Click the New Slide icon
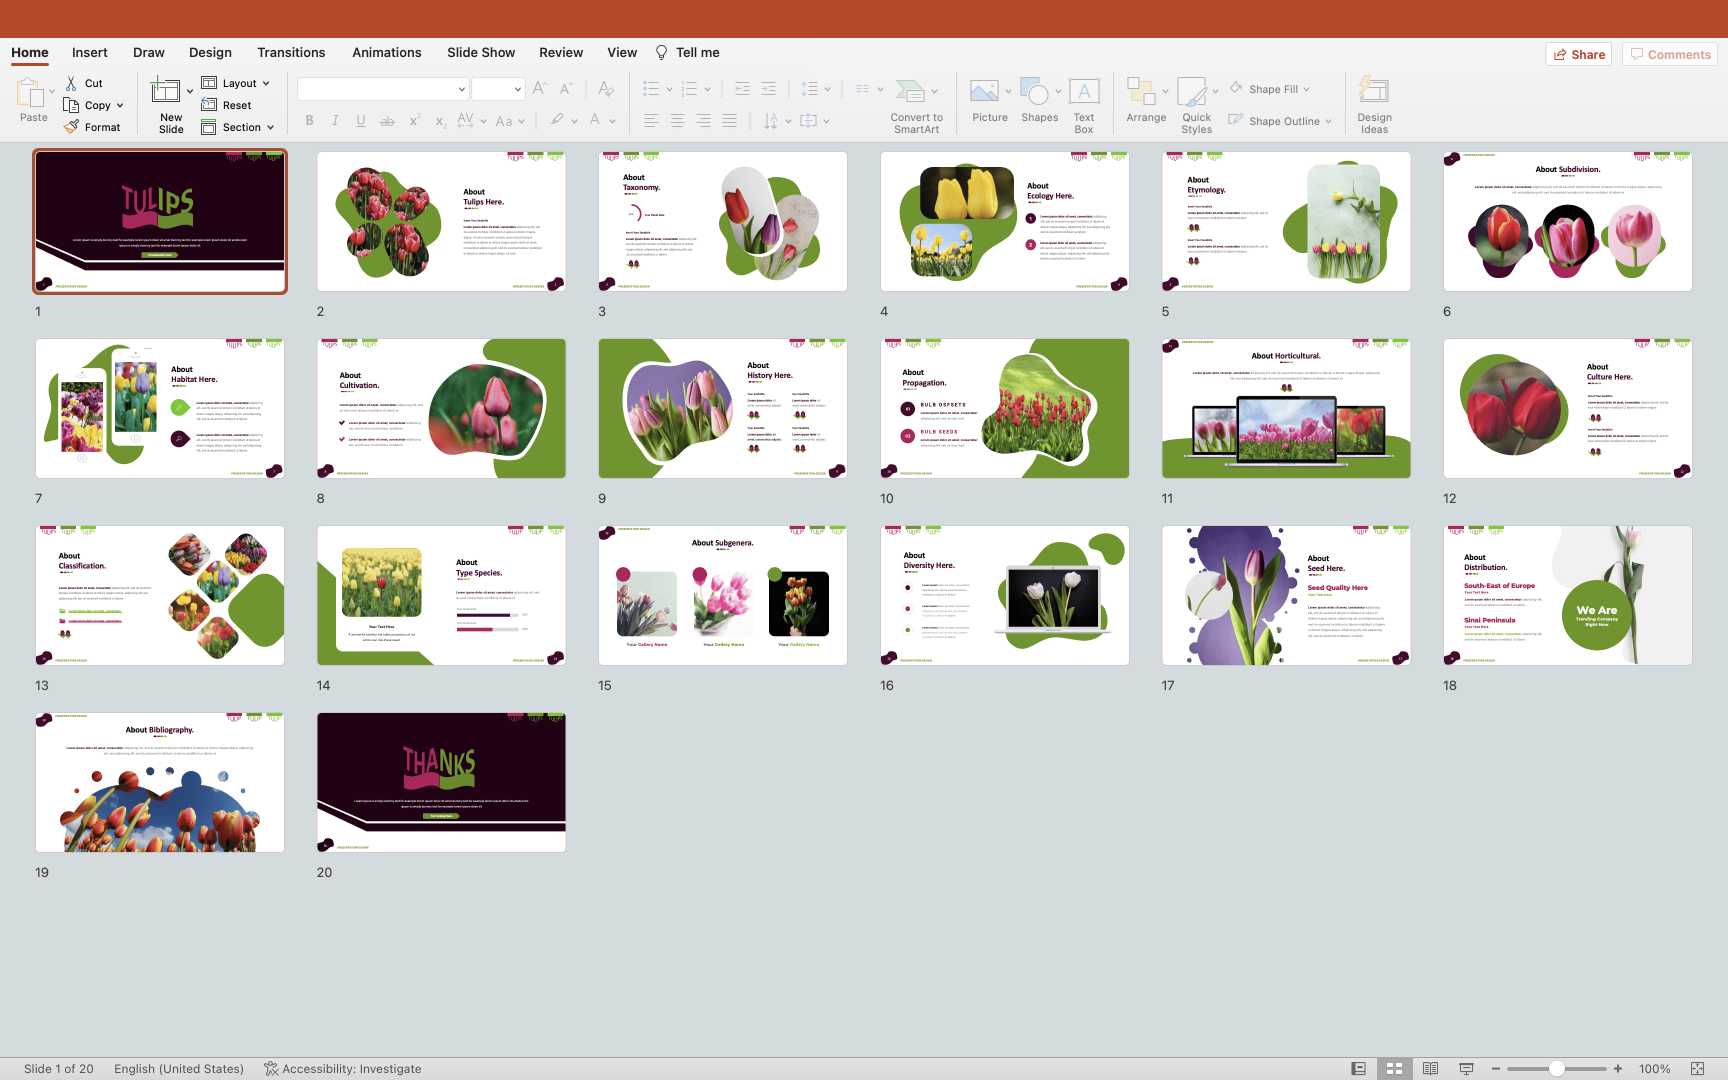Image resolution: width=1728 pixels, height=1080 pixels. 166,92
